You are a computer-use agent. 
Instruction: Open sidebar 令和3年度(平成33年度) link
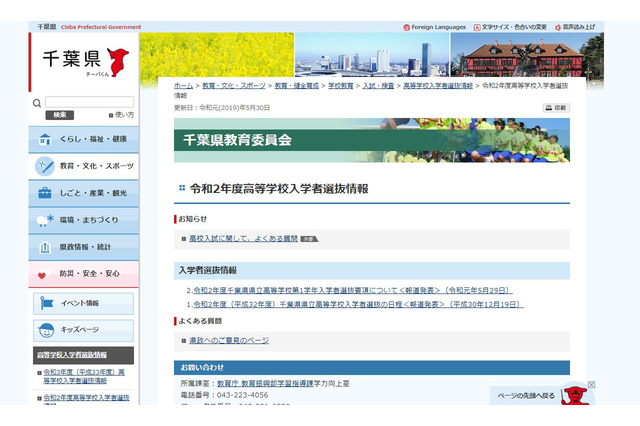click(x=84, y=376)
